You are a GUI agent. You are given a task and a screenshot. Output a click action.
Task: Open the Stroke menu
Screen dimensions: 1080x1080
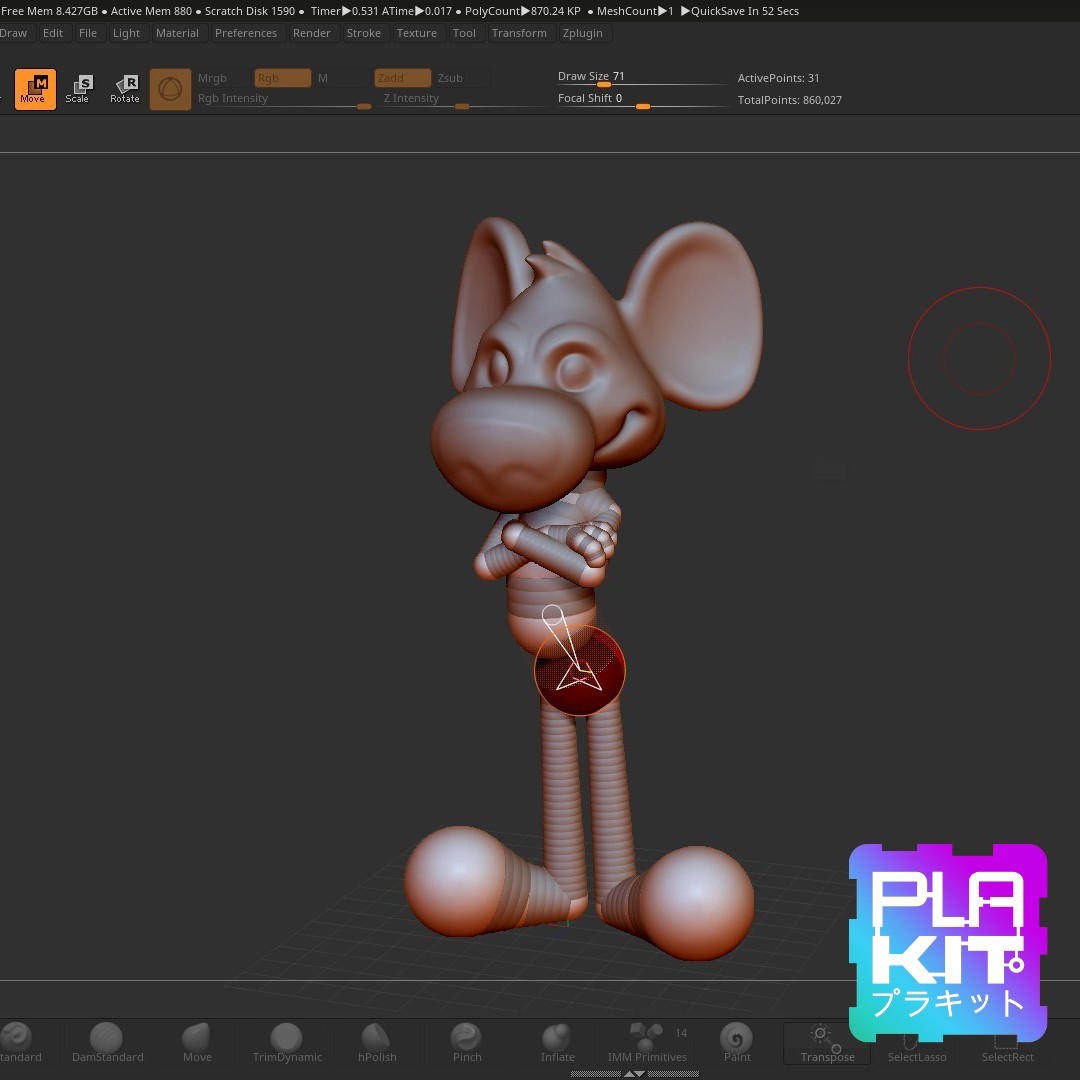[363, 33]
